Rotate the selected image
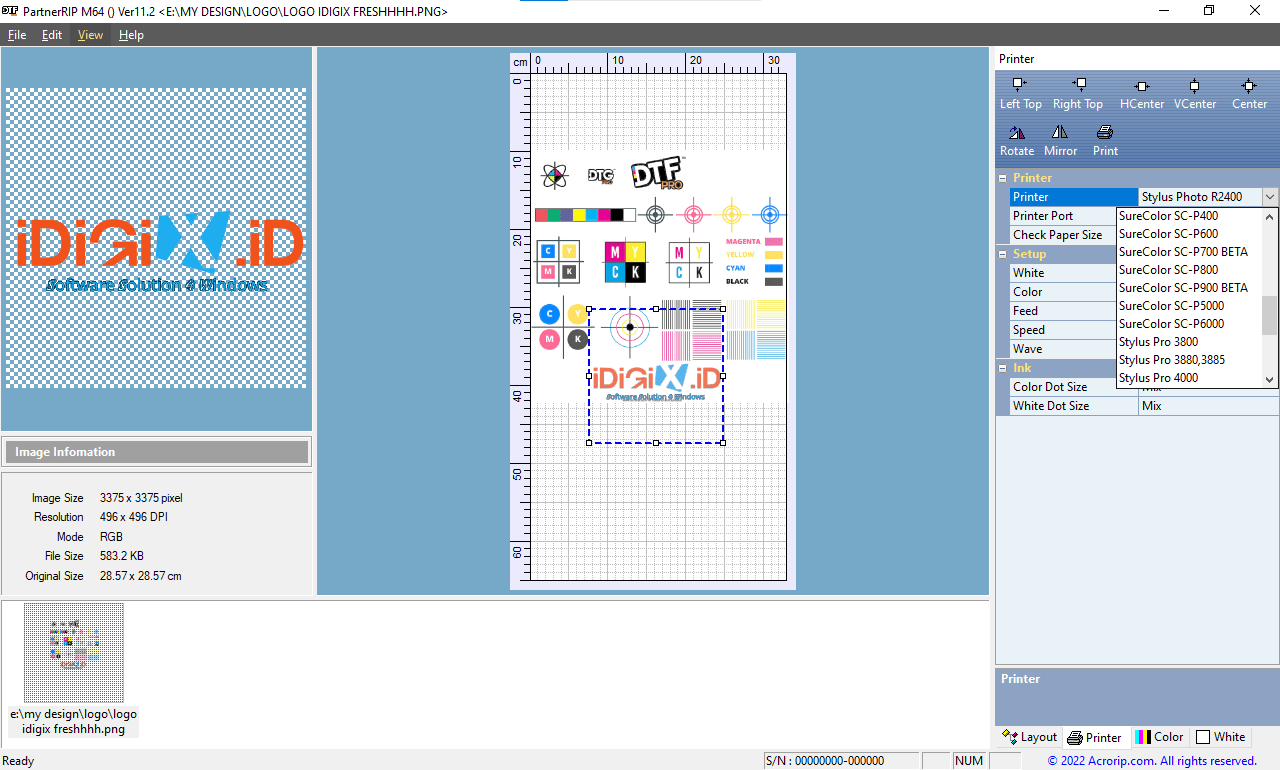 [x=1017, y=141]
